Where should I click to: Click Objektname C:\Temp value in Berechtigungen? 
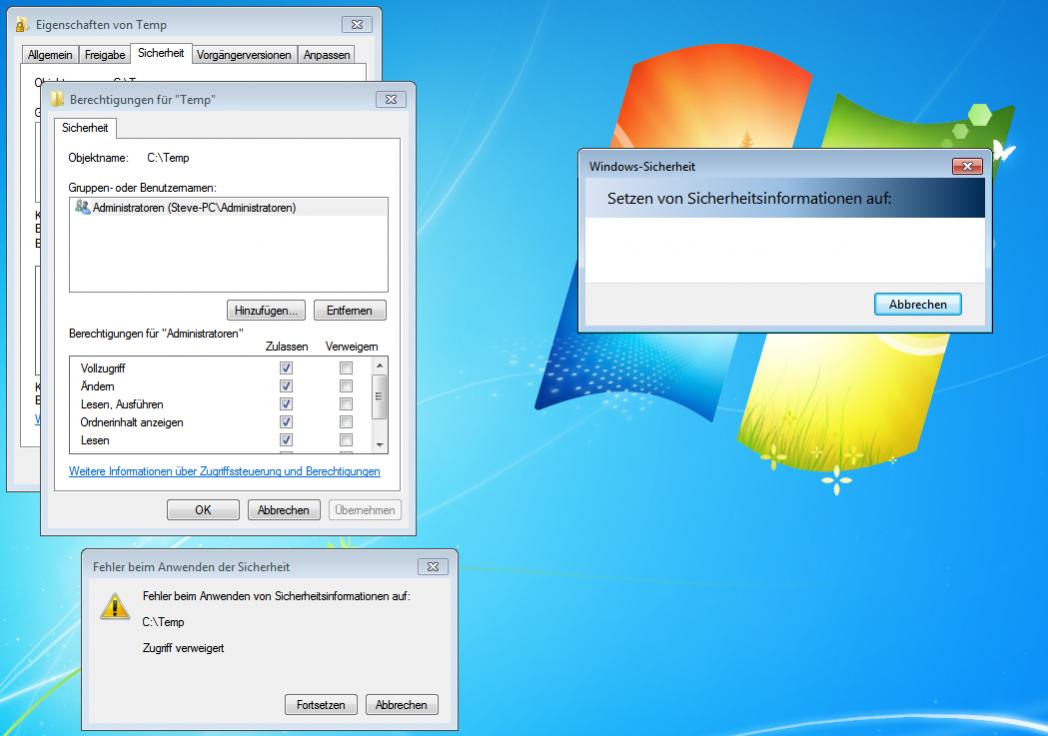(168, 158)
